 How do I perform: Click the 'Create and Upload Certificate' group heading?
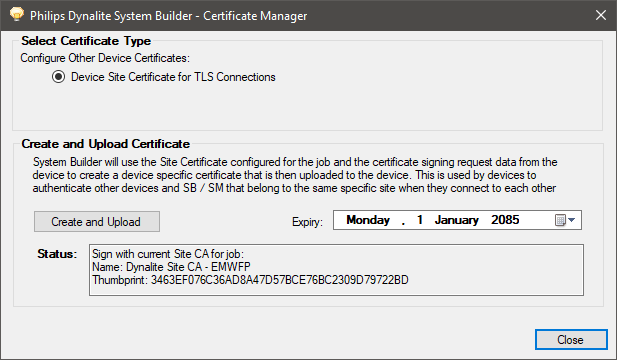105,144
